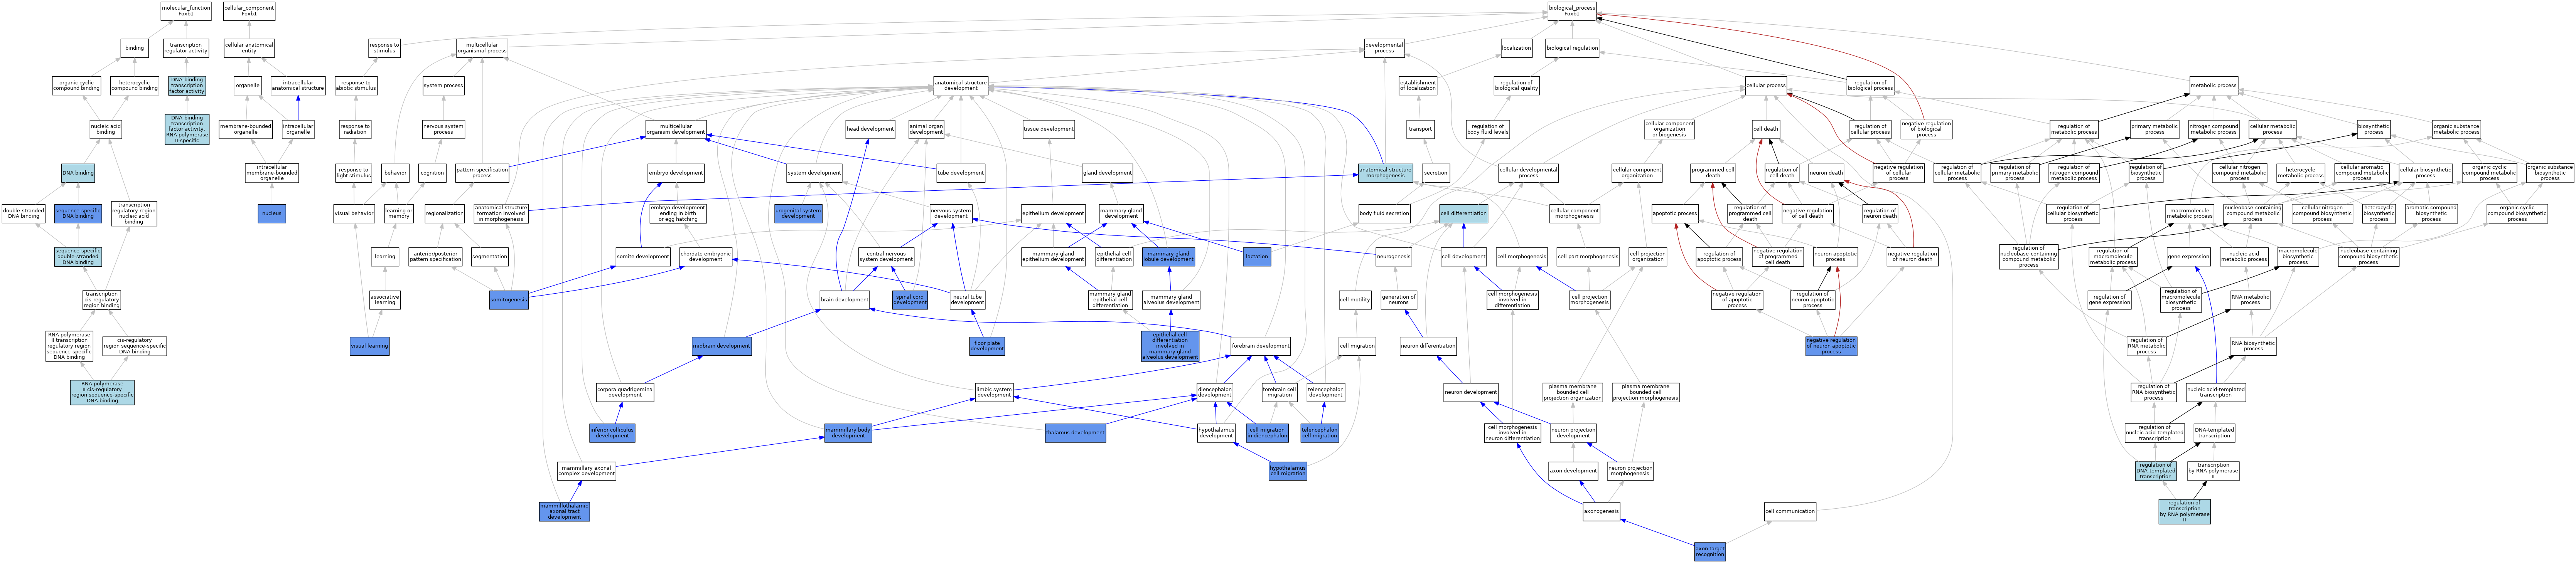This screenshot has width=2576, height=563.
Task: Select the 'generation of neurons' node
Action: coord(1399,300)
